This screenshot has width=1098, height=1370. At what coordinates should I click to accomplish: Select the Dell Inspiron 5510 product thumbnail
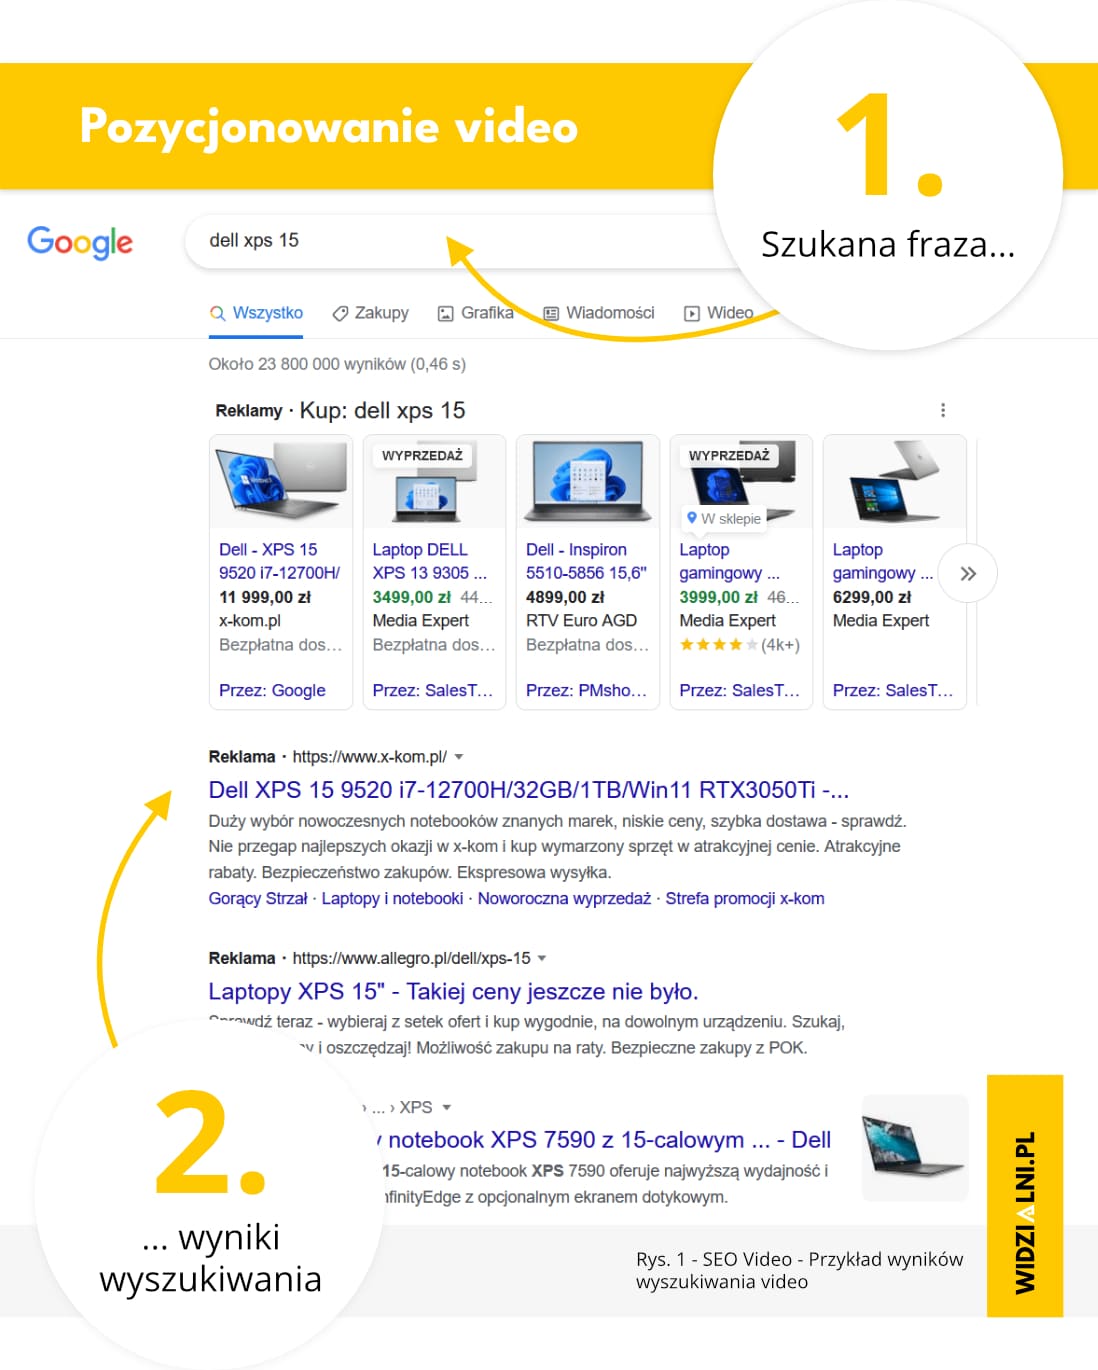coord(588,481)
